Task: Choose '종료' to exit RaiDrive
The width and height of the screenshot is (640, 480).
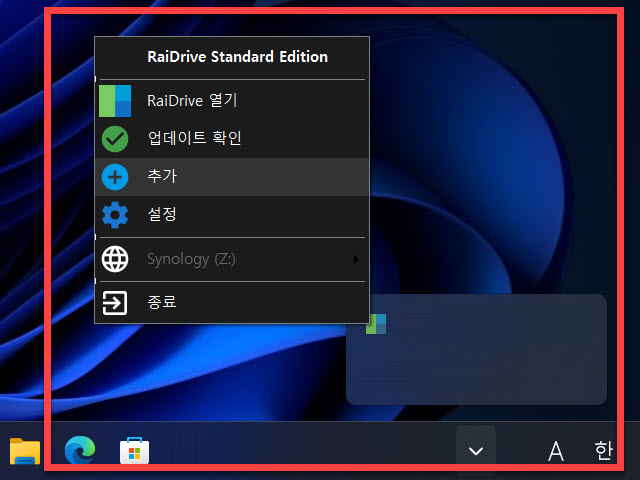Action: click(x=232, y=303)
